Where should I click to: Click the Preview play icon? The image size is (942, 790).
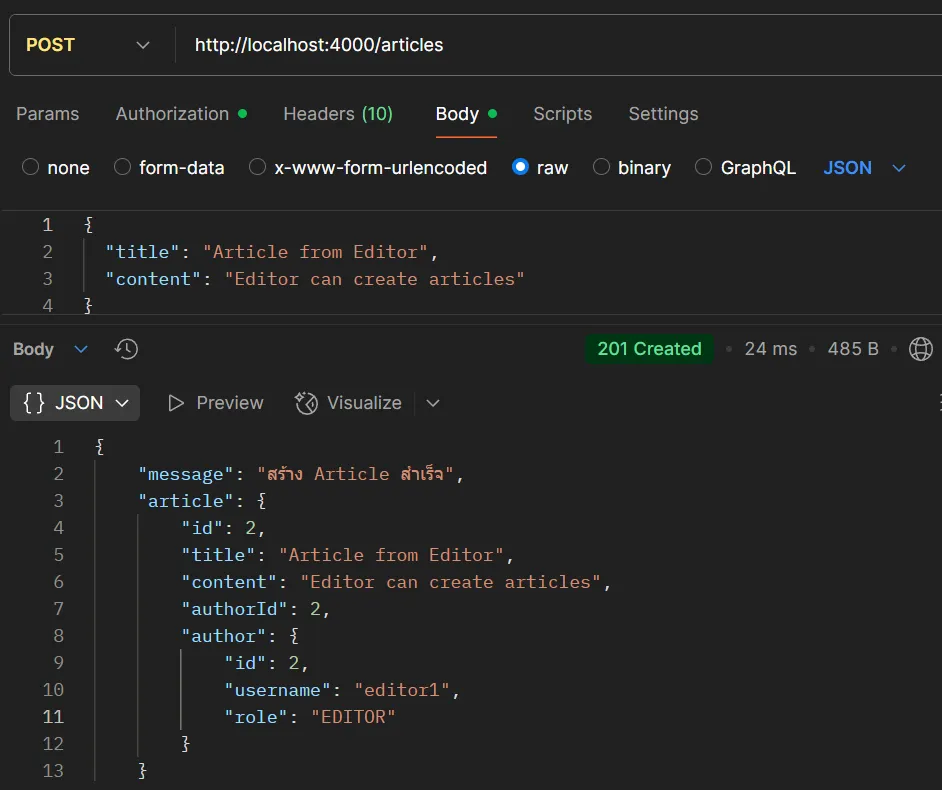click(179, 402)
